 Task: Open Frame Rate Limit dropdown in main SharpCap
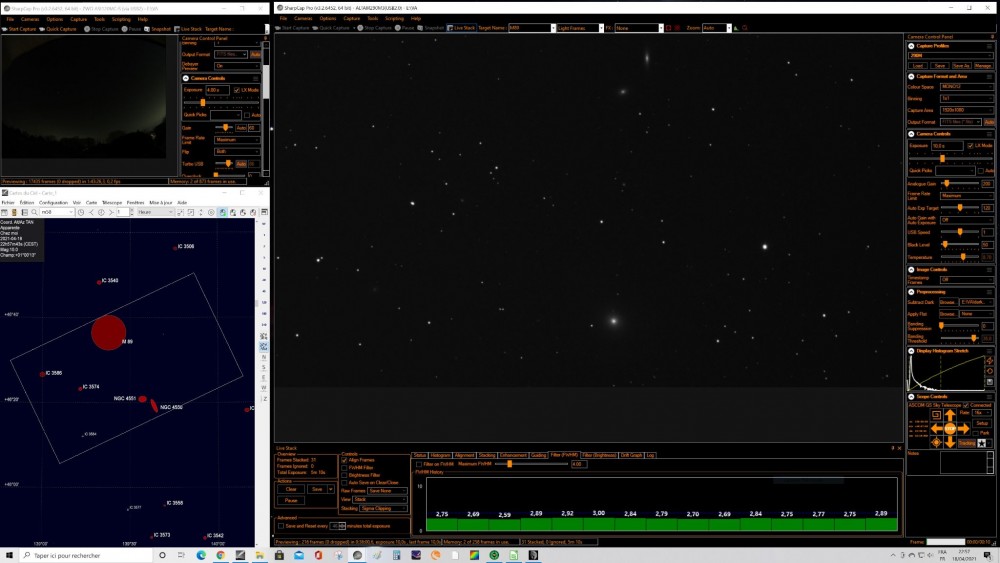[967, 196]
